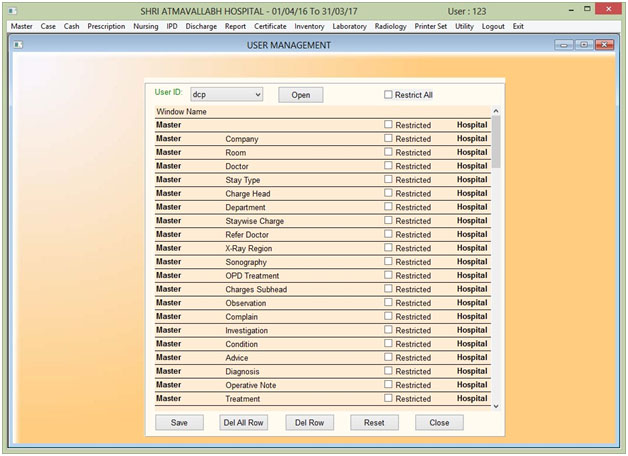The image size is (628, 456).
Task: Restore the User Management inner window
Action: point(584,45)
